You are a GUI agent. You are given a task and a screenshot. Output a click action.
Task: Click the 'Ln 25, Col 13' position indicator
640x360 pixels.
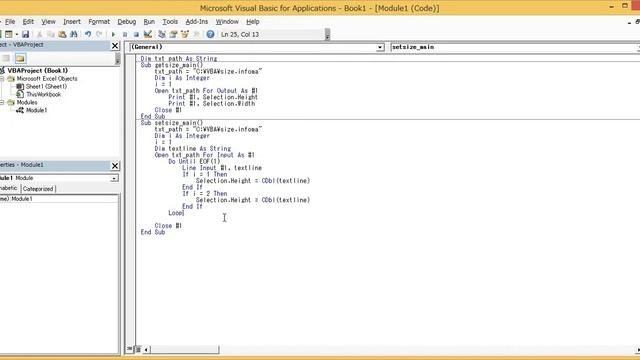(240, 35)
